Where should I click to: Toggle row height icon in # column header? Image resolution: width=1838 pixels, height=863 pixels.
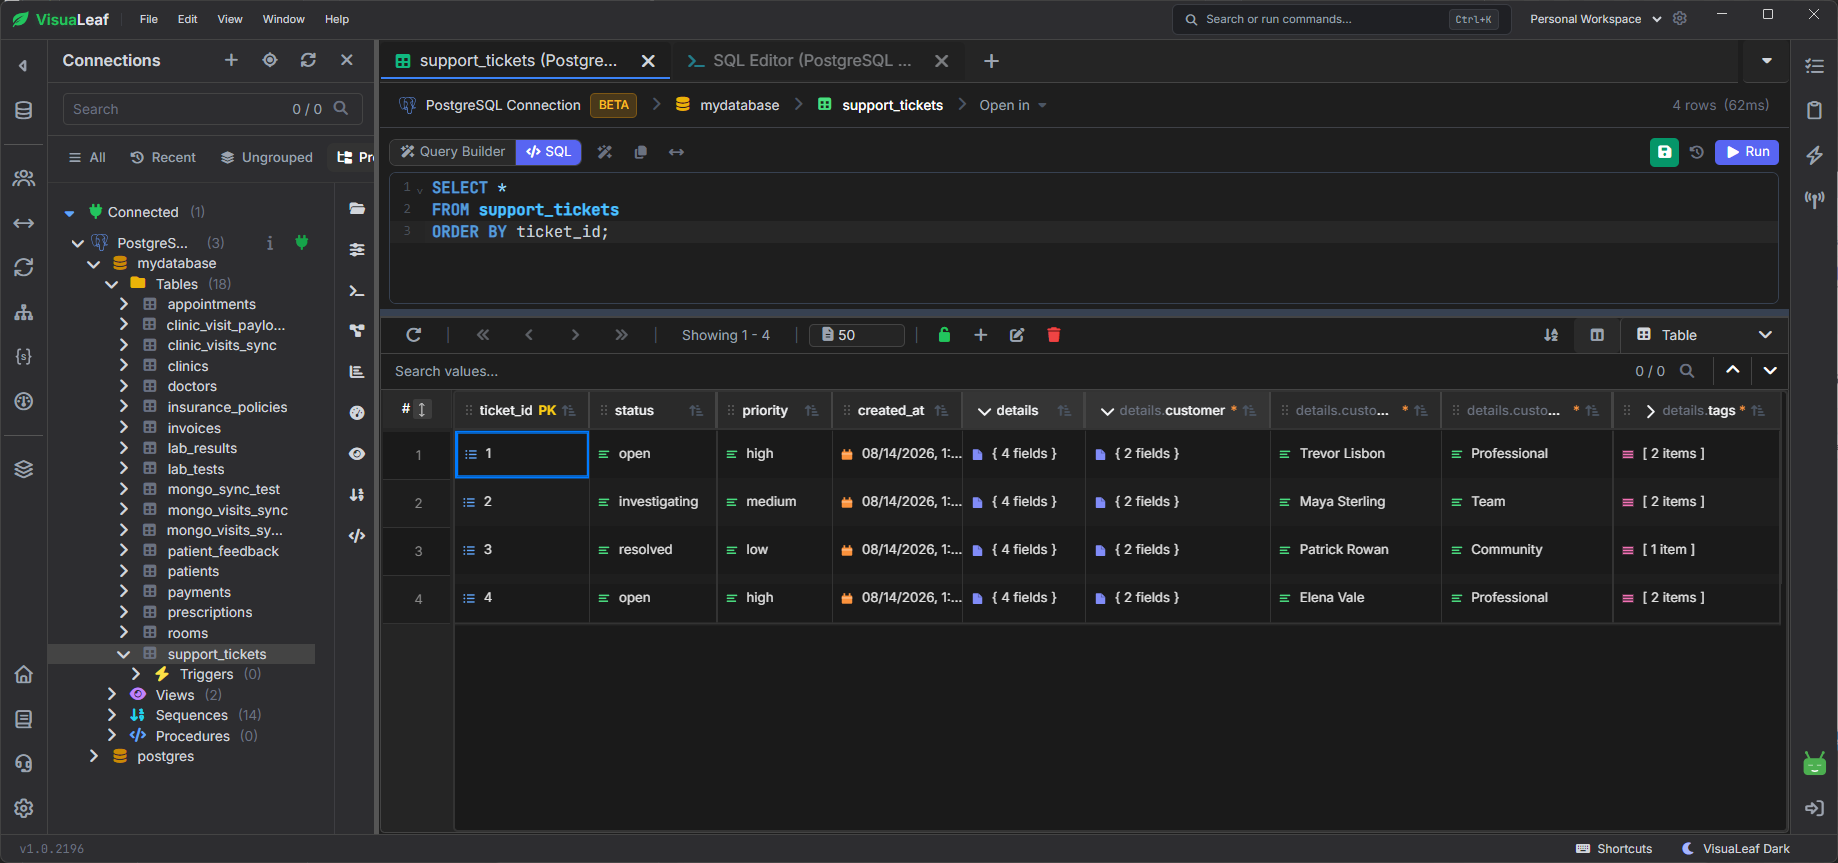[x=422, y=409]
